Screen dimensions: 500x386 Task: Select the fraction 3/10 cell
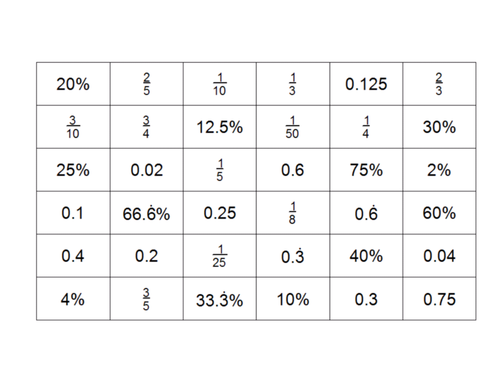click(73, 127)
